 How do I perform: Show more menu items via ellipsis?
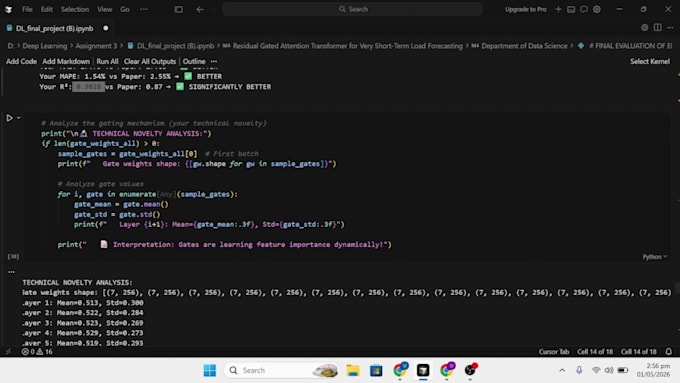pyautogui.click(x=144, y=9)
